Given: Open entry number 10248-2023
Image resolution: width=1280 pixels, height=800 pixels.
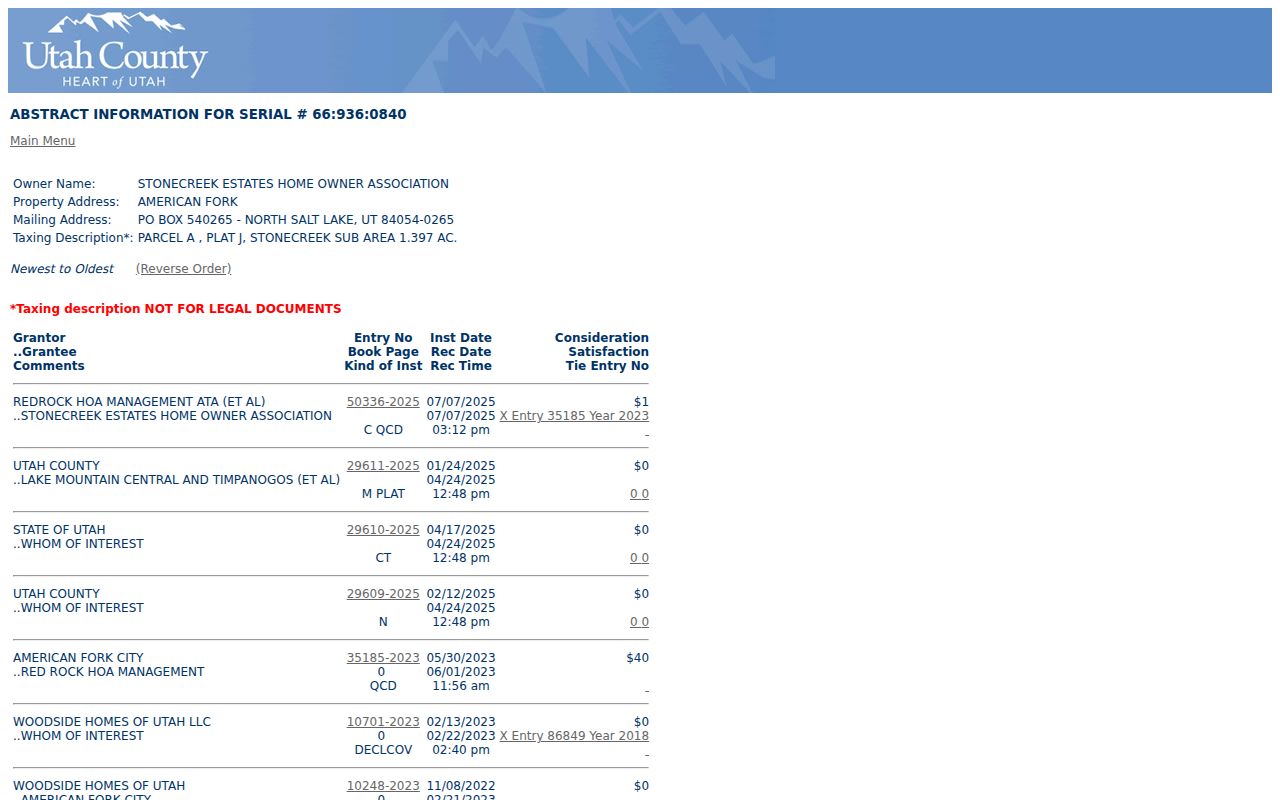Looking at the screenshot, I should tap(383, 786).
